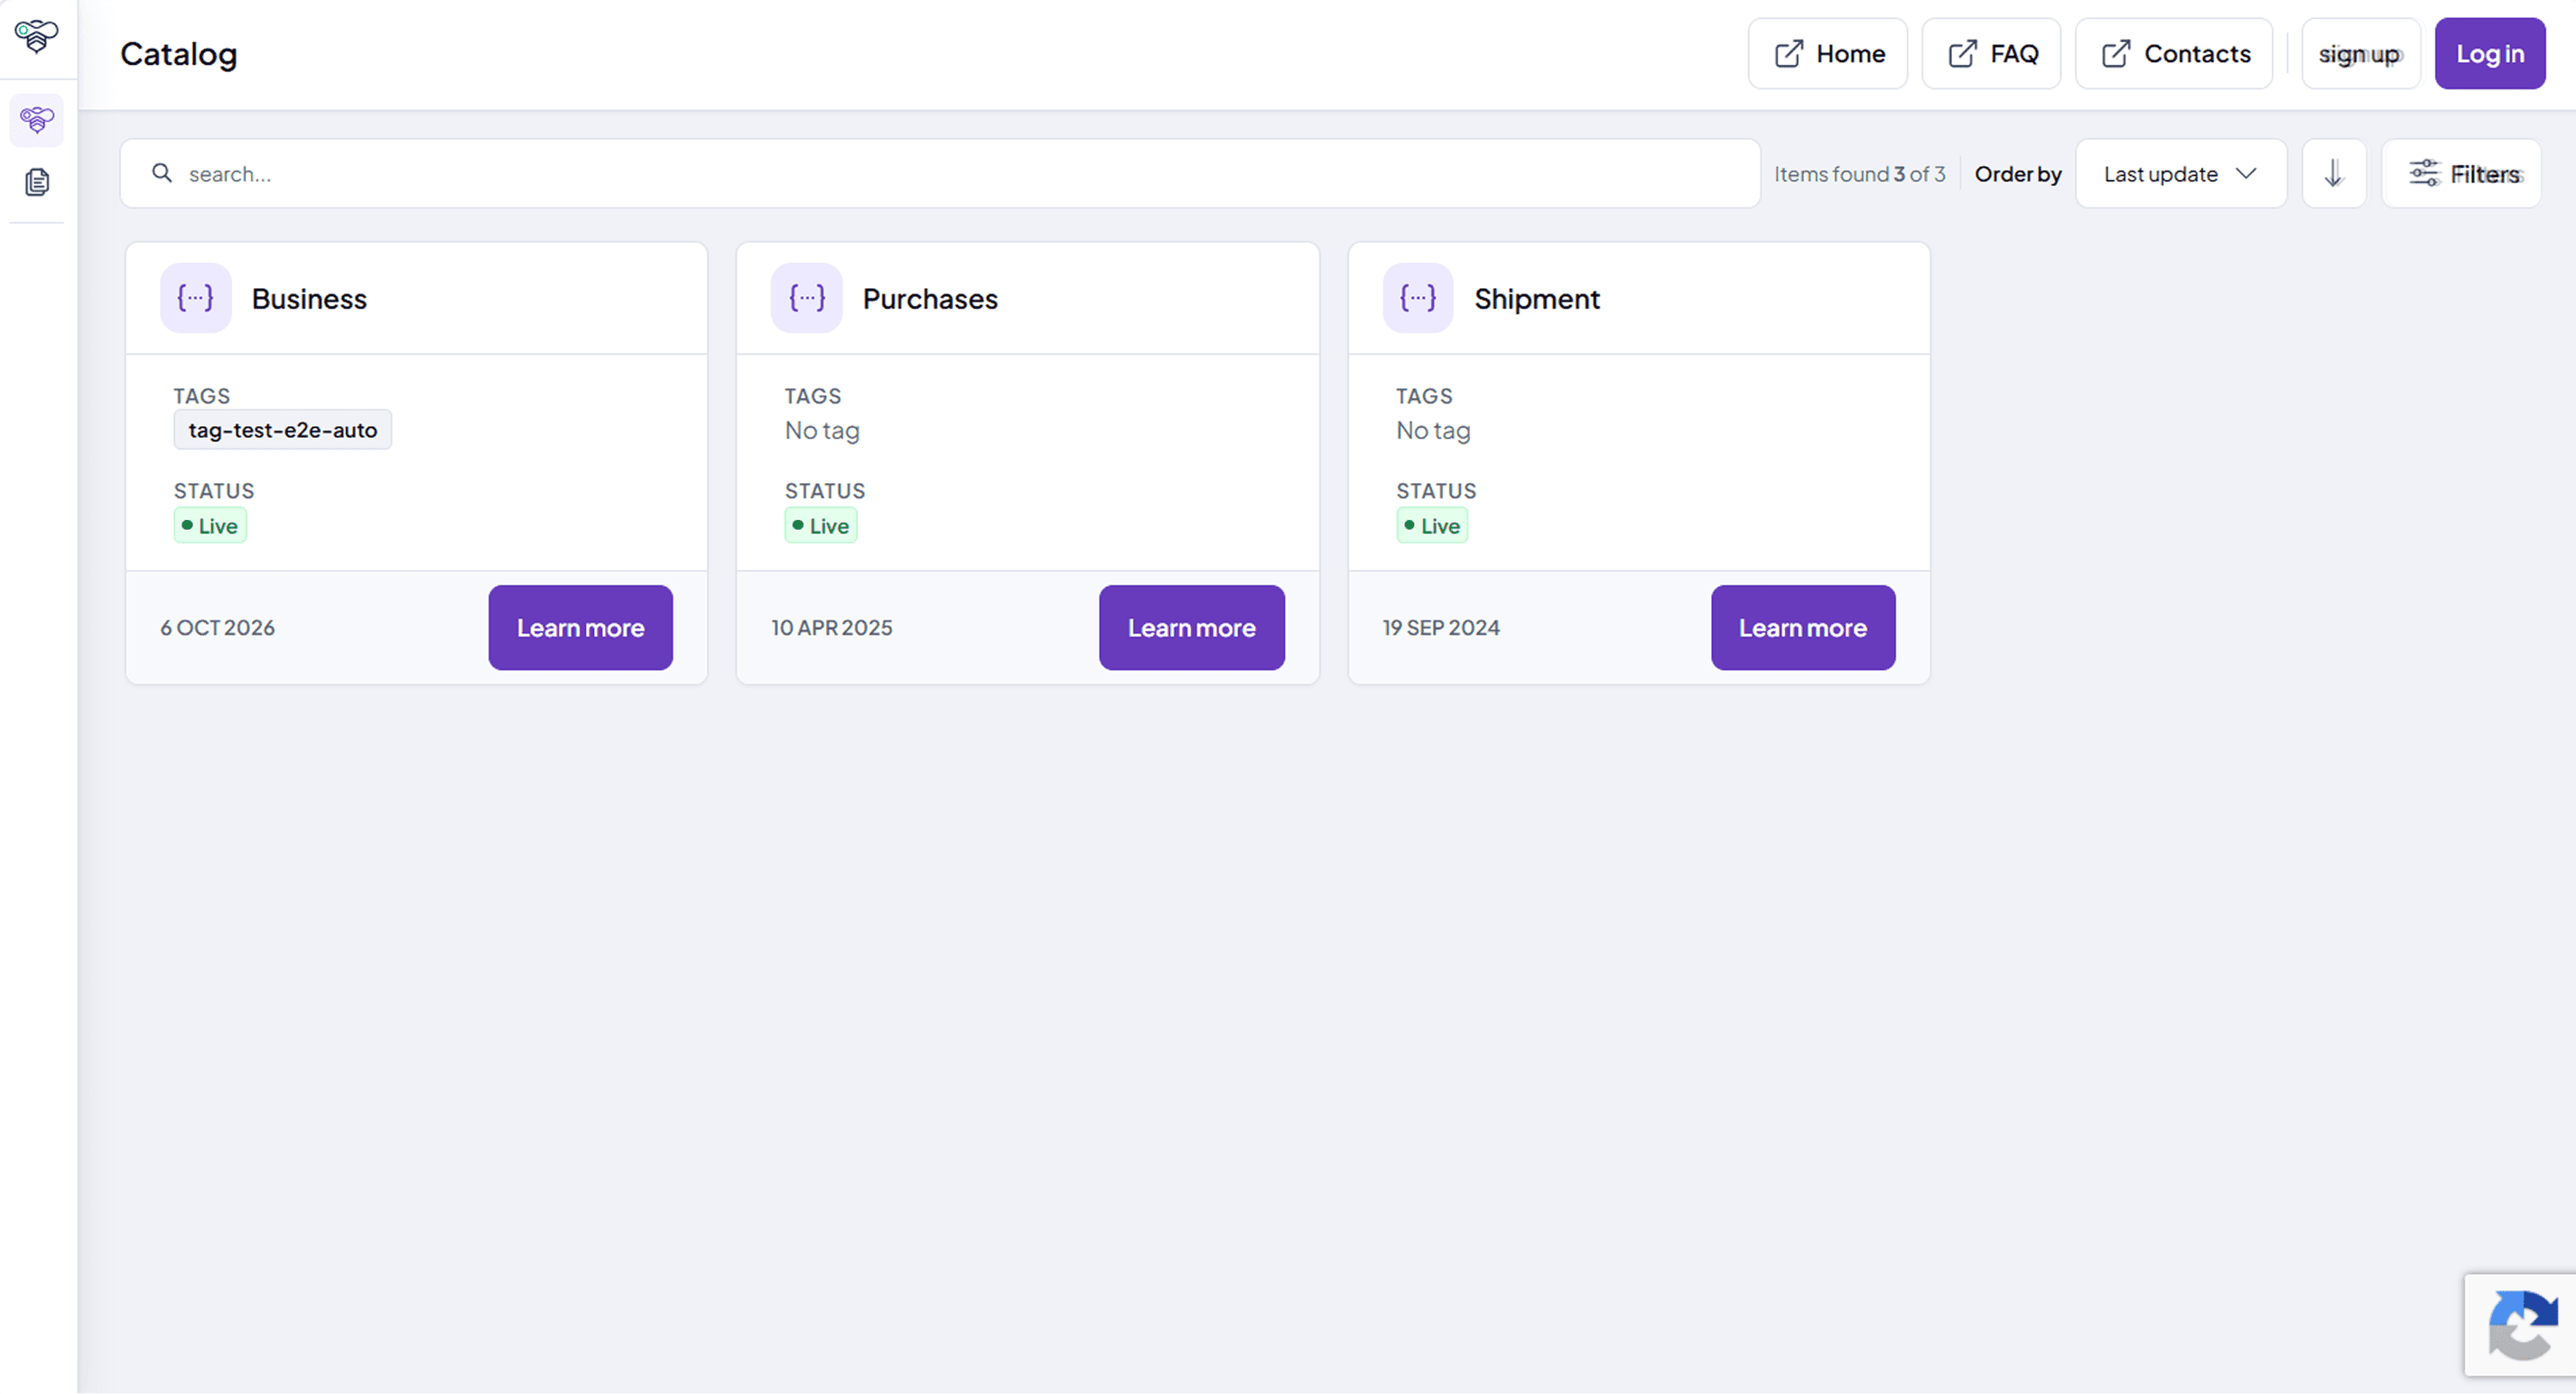Screen dimensions: 2576x1394
Task: Click the Live status on Business card
Action: tap(210, 526)
